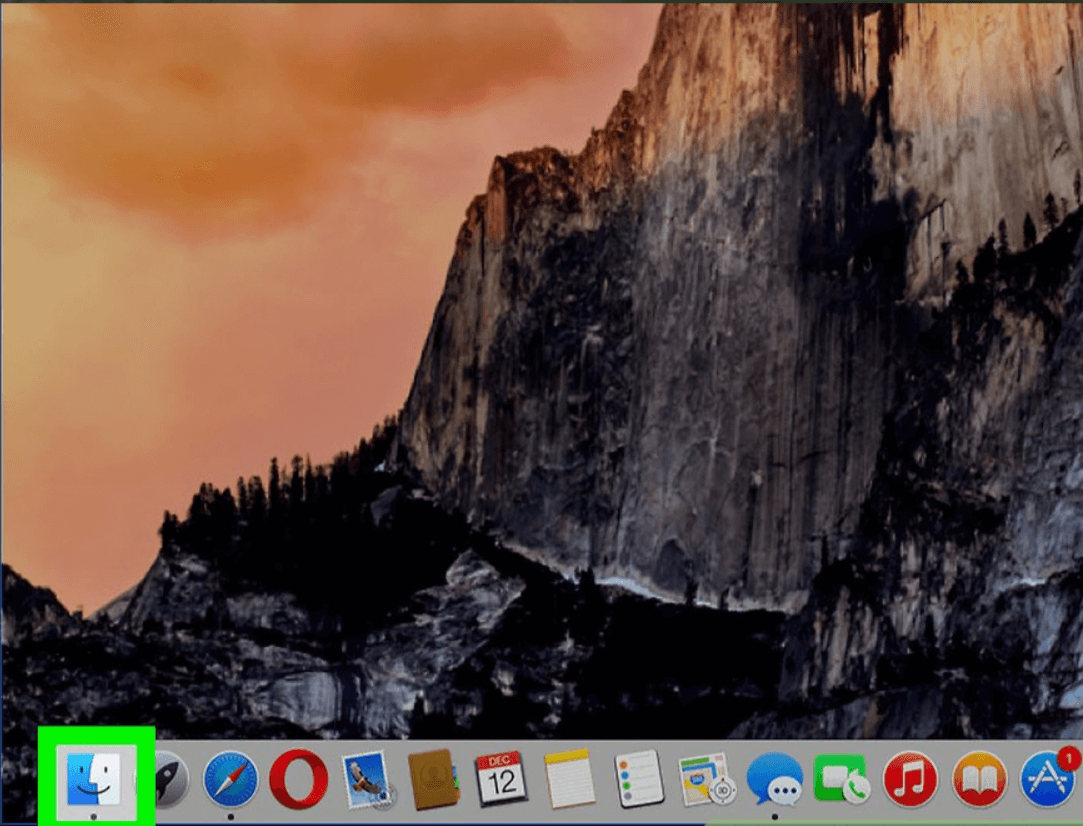Click the running indicator dot under Messages
The width and height of the screenshot is (1083, 826).
[x=775, y=817]
